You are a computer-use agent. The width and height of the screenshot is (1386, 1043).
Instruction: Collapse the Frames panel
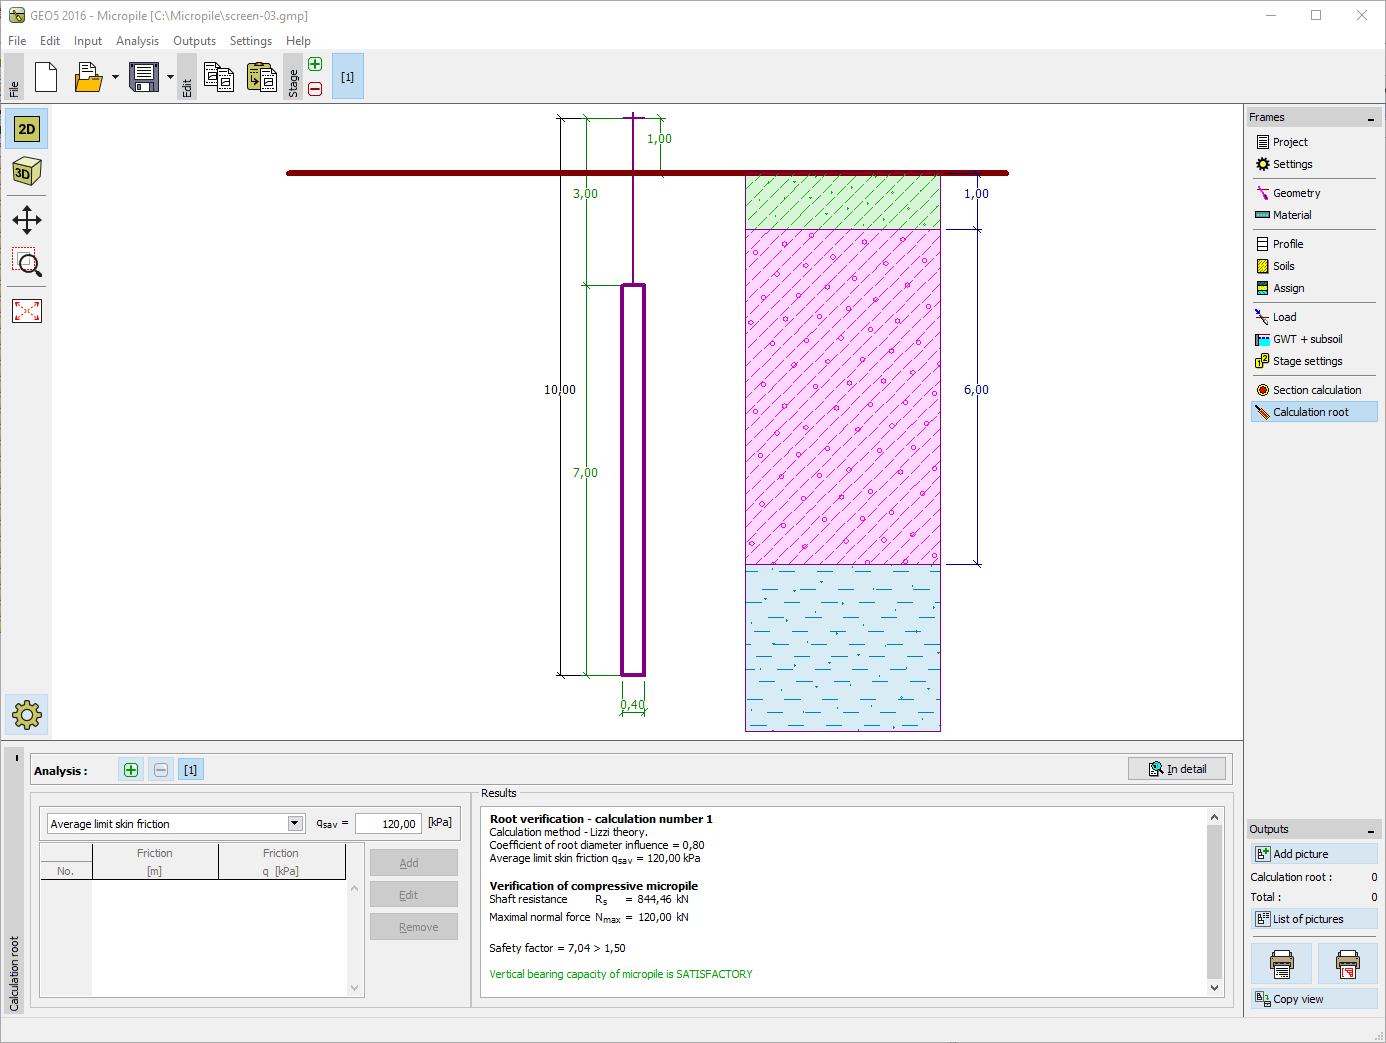pyautogui.click(x=1370, y=119)
